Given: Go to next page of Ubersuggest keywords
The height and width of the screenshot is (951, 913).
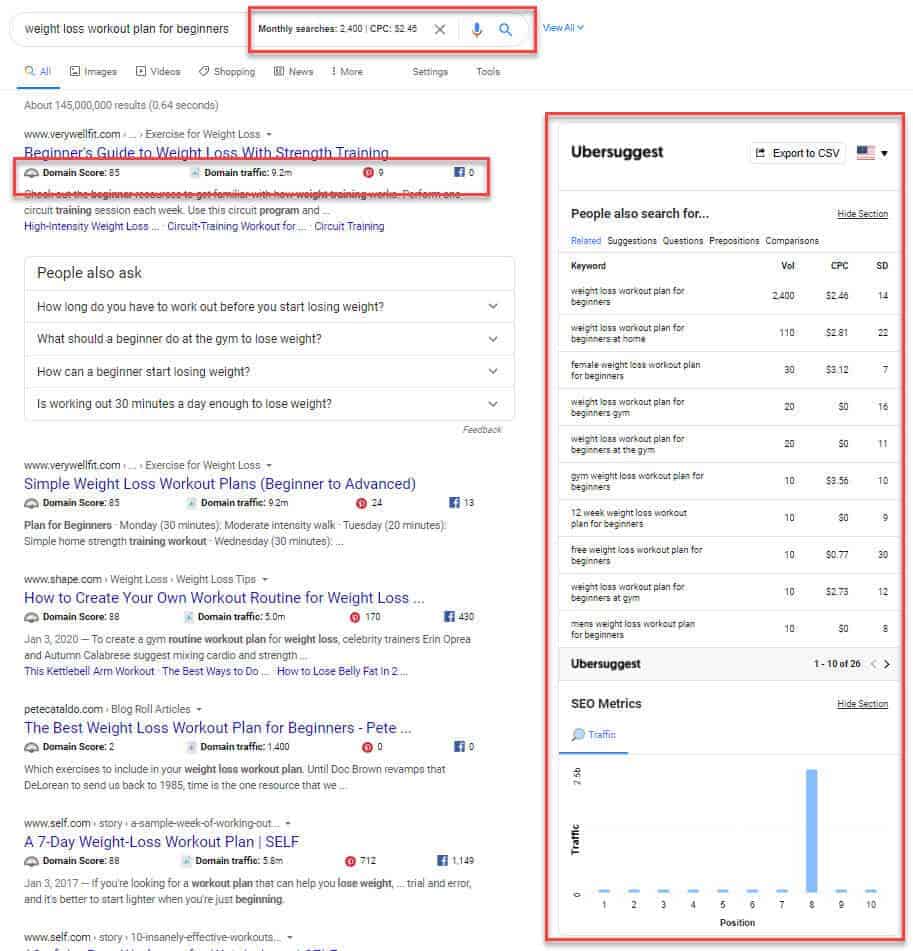Looking at the screenshot, I should 886,664.
